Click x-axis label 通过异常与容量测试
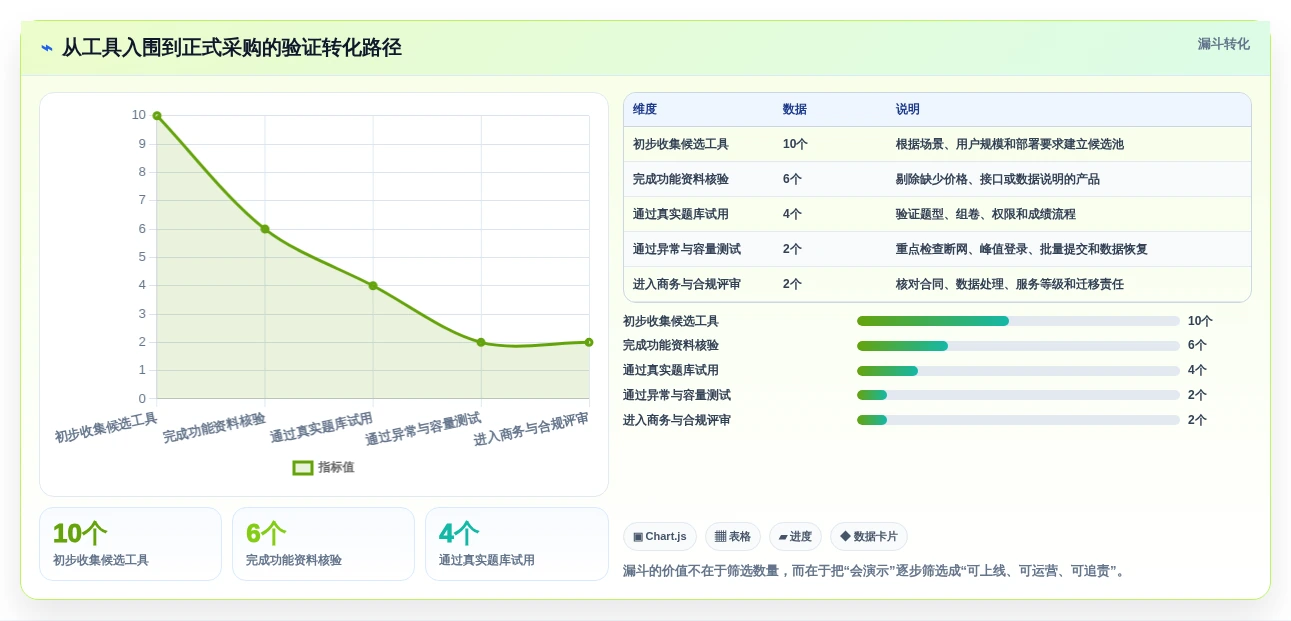The height and width of the screenshot is (621, 1291). [x=423, y=429]
